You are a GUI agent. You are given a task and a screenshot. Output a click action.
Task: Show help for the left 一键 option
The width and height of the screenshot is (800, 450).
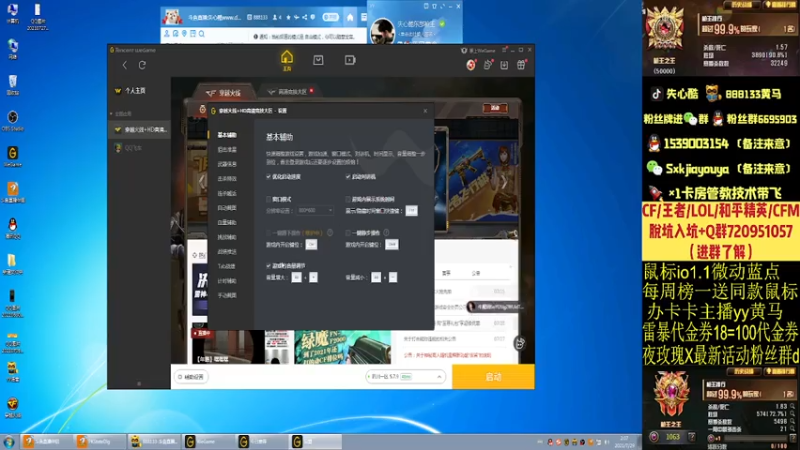[x=330, y=233]
